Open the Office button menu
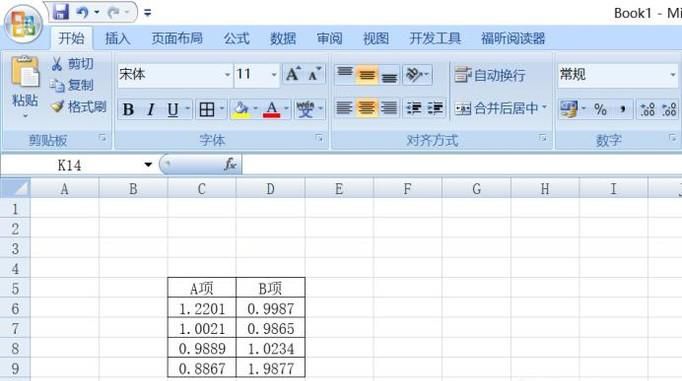Screen dimensions: 682x381 pyautogui.click(x=23, y=24)
